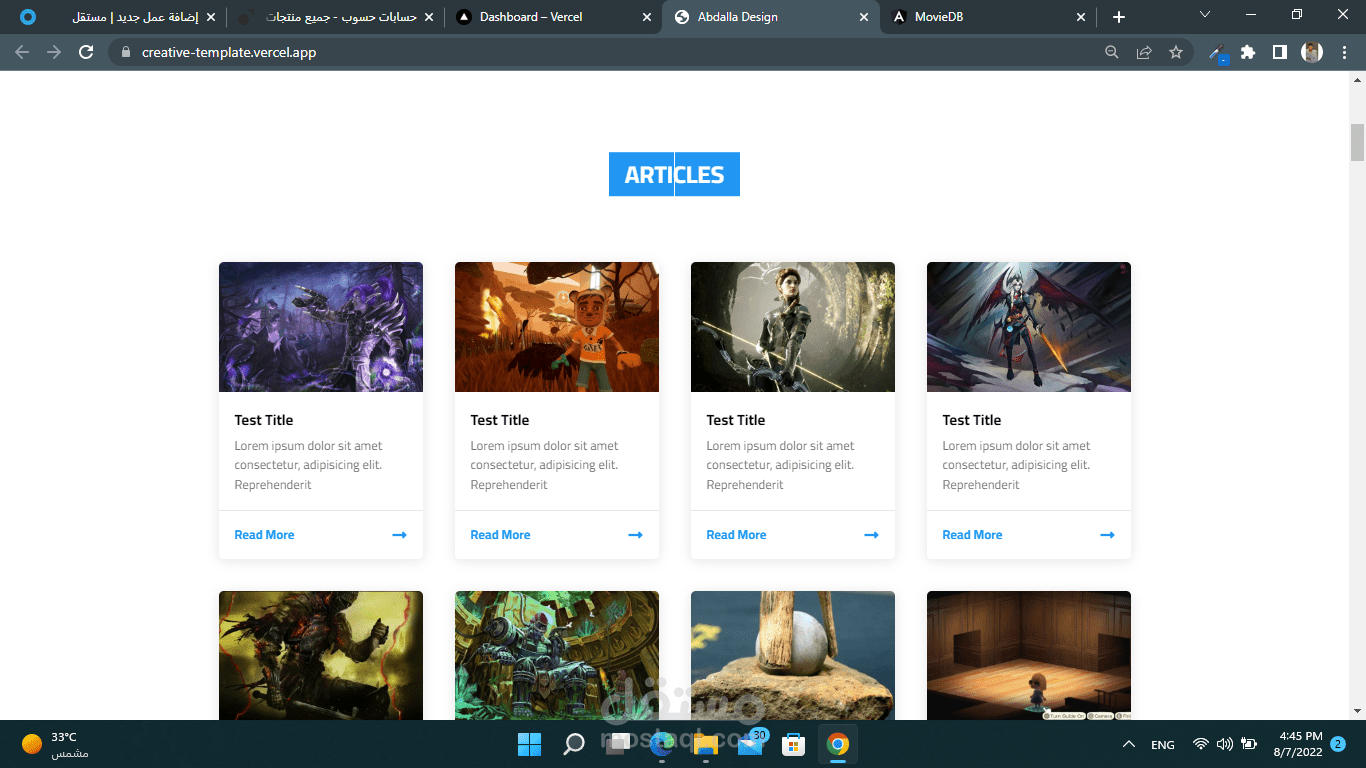Click the ARTICLES section heading
1366x768 pixels.
(x=674, y=174)
